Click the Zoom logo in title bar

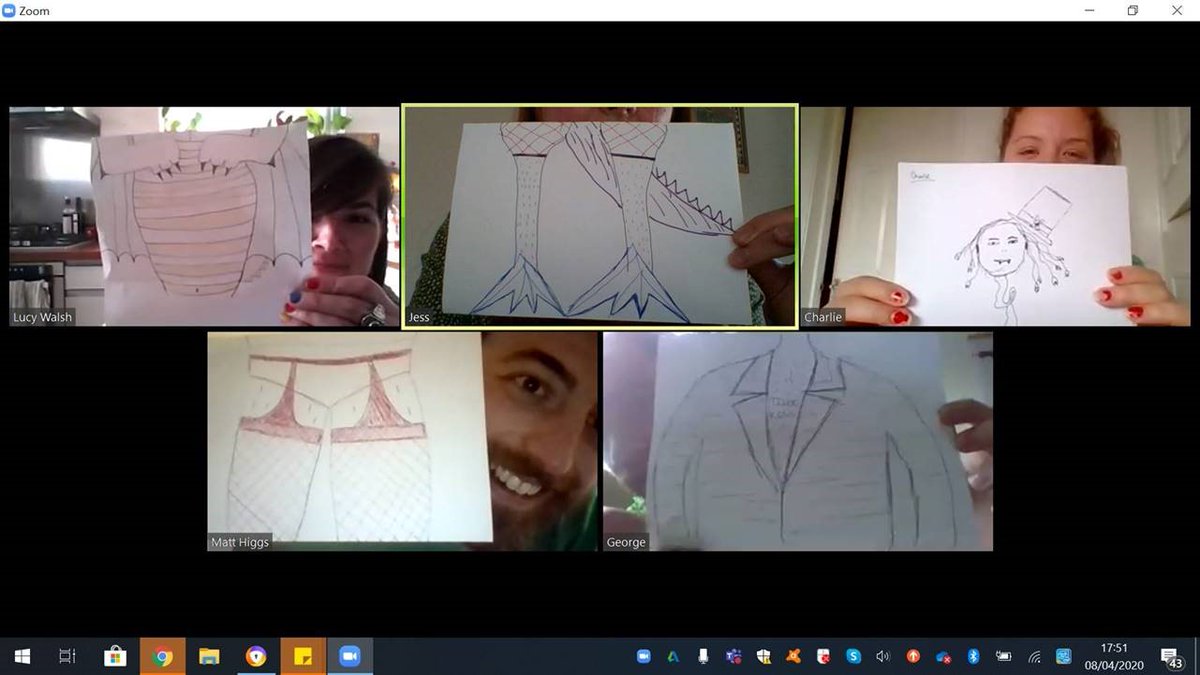tap(9, 10)
